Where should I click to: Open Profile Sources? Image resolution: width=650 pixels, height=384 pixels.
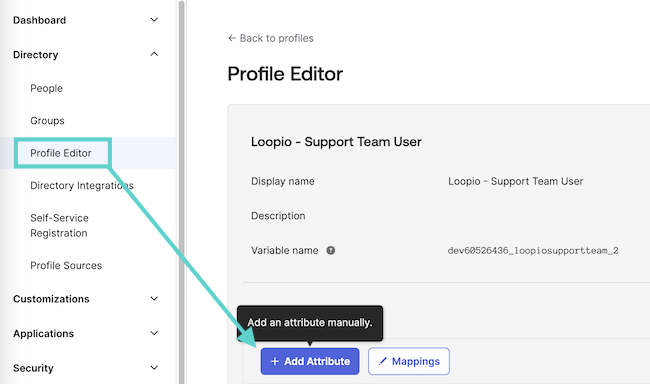(66, 265)
